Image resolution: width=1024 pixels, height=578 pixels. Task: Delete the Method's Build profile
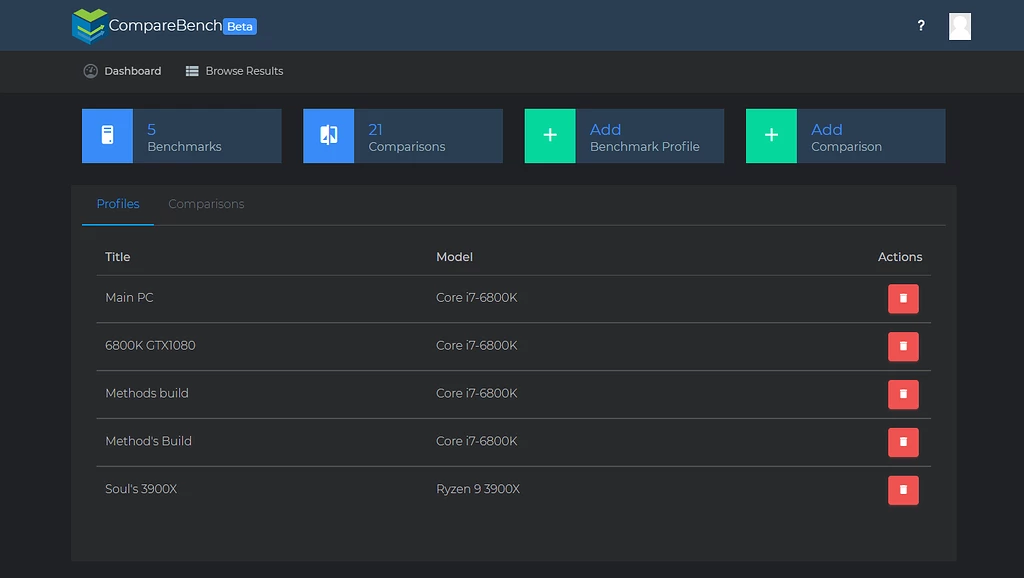pyautogui.click(x=903, y=442)
